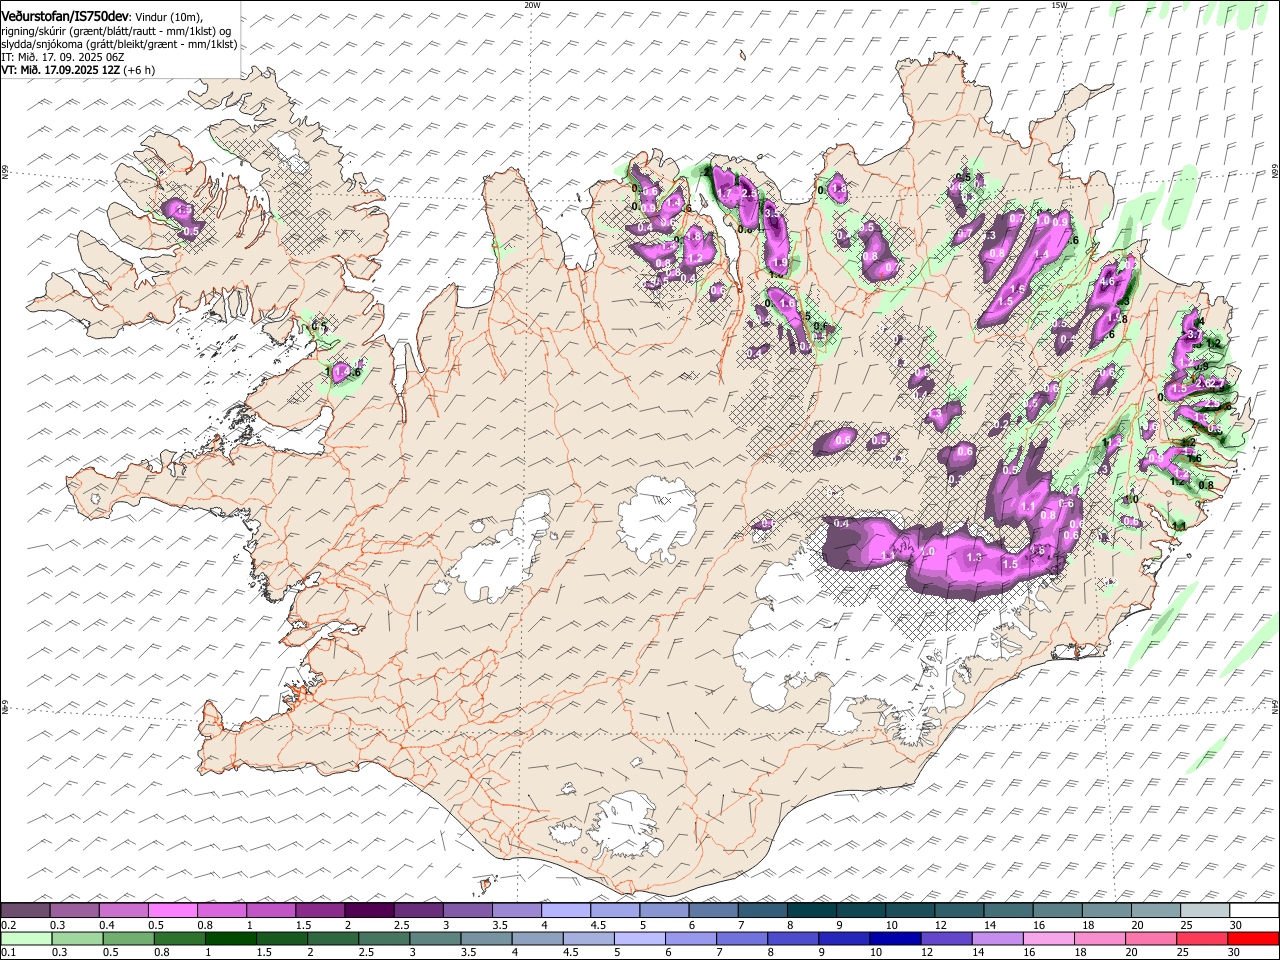The width and height of the screenshot is (1280, 960).
Task: Pick the bottom-row legend swatch starting at 0.5
Action: [128, 939]
